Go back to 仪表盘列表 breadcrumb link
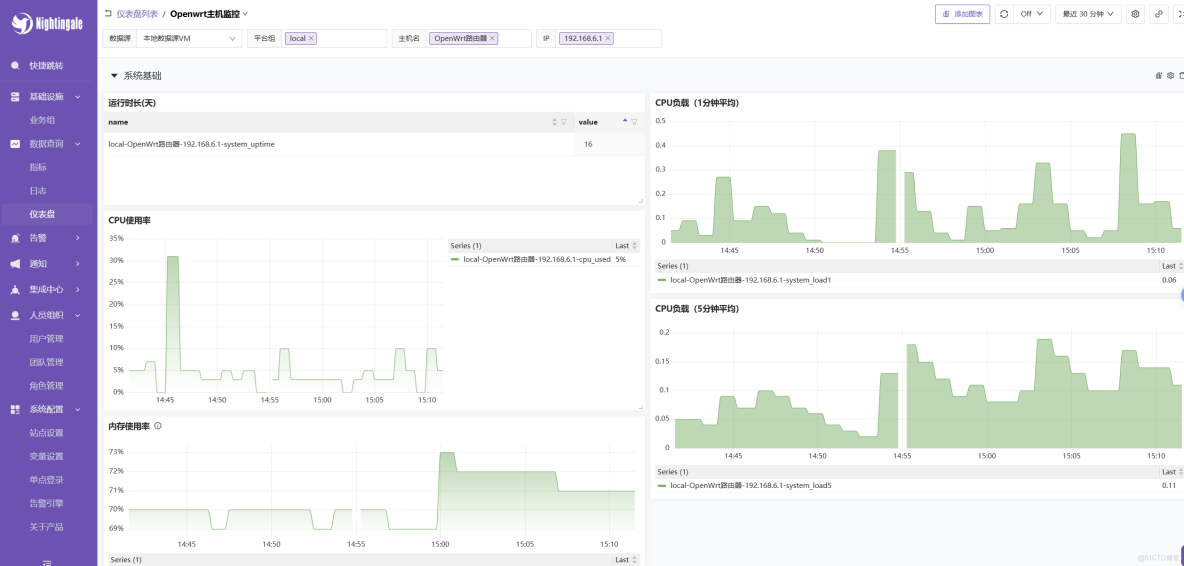 pyautogui.click(x=137, y=14)
